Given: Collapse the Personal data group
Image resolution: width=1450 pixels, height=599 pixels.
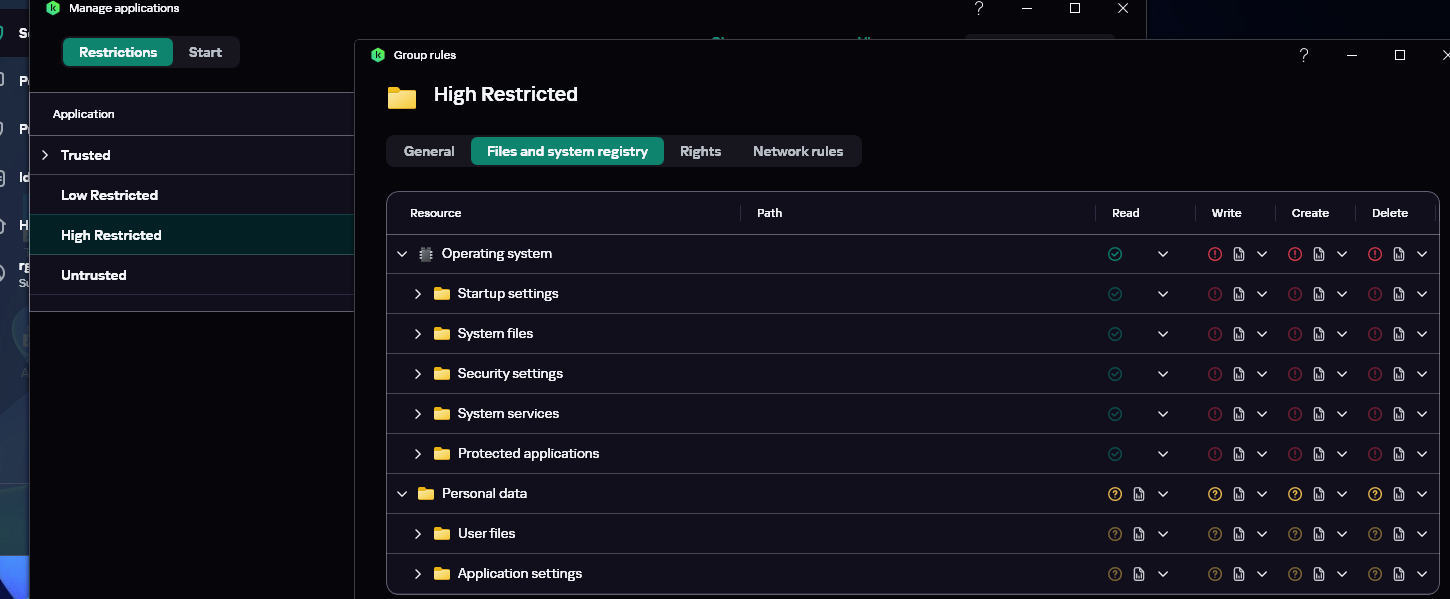Looking at the screenshot, I should pos(402,494).
